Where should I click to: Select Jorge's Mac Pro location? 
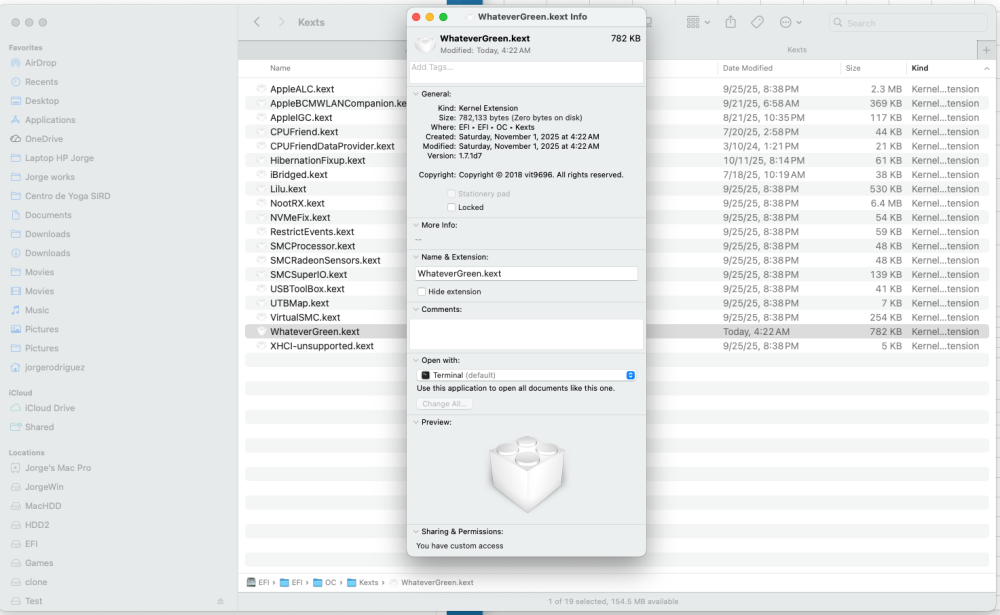point(57,468)
